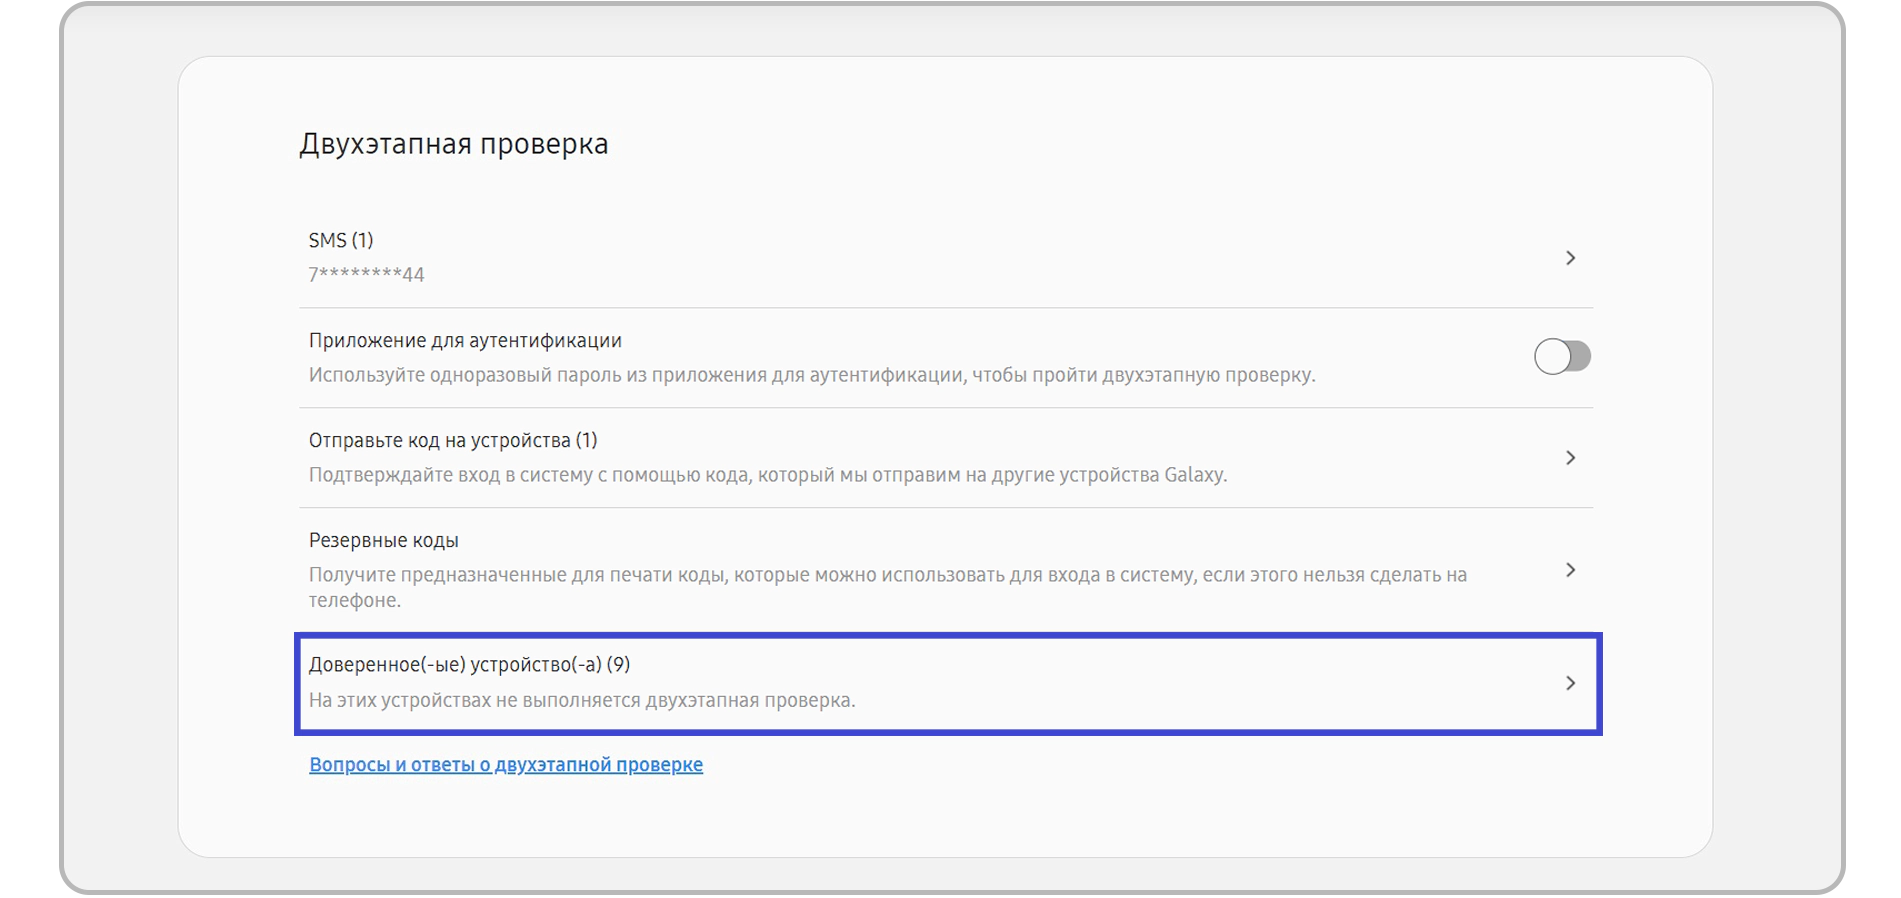Click the printable backup codes description

coord(887,575)
